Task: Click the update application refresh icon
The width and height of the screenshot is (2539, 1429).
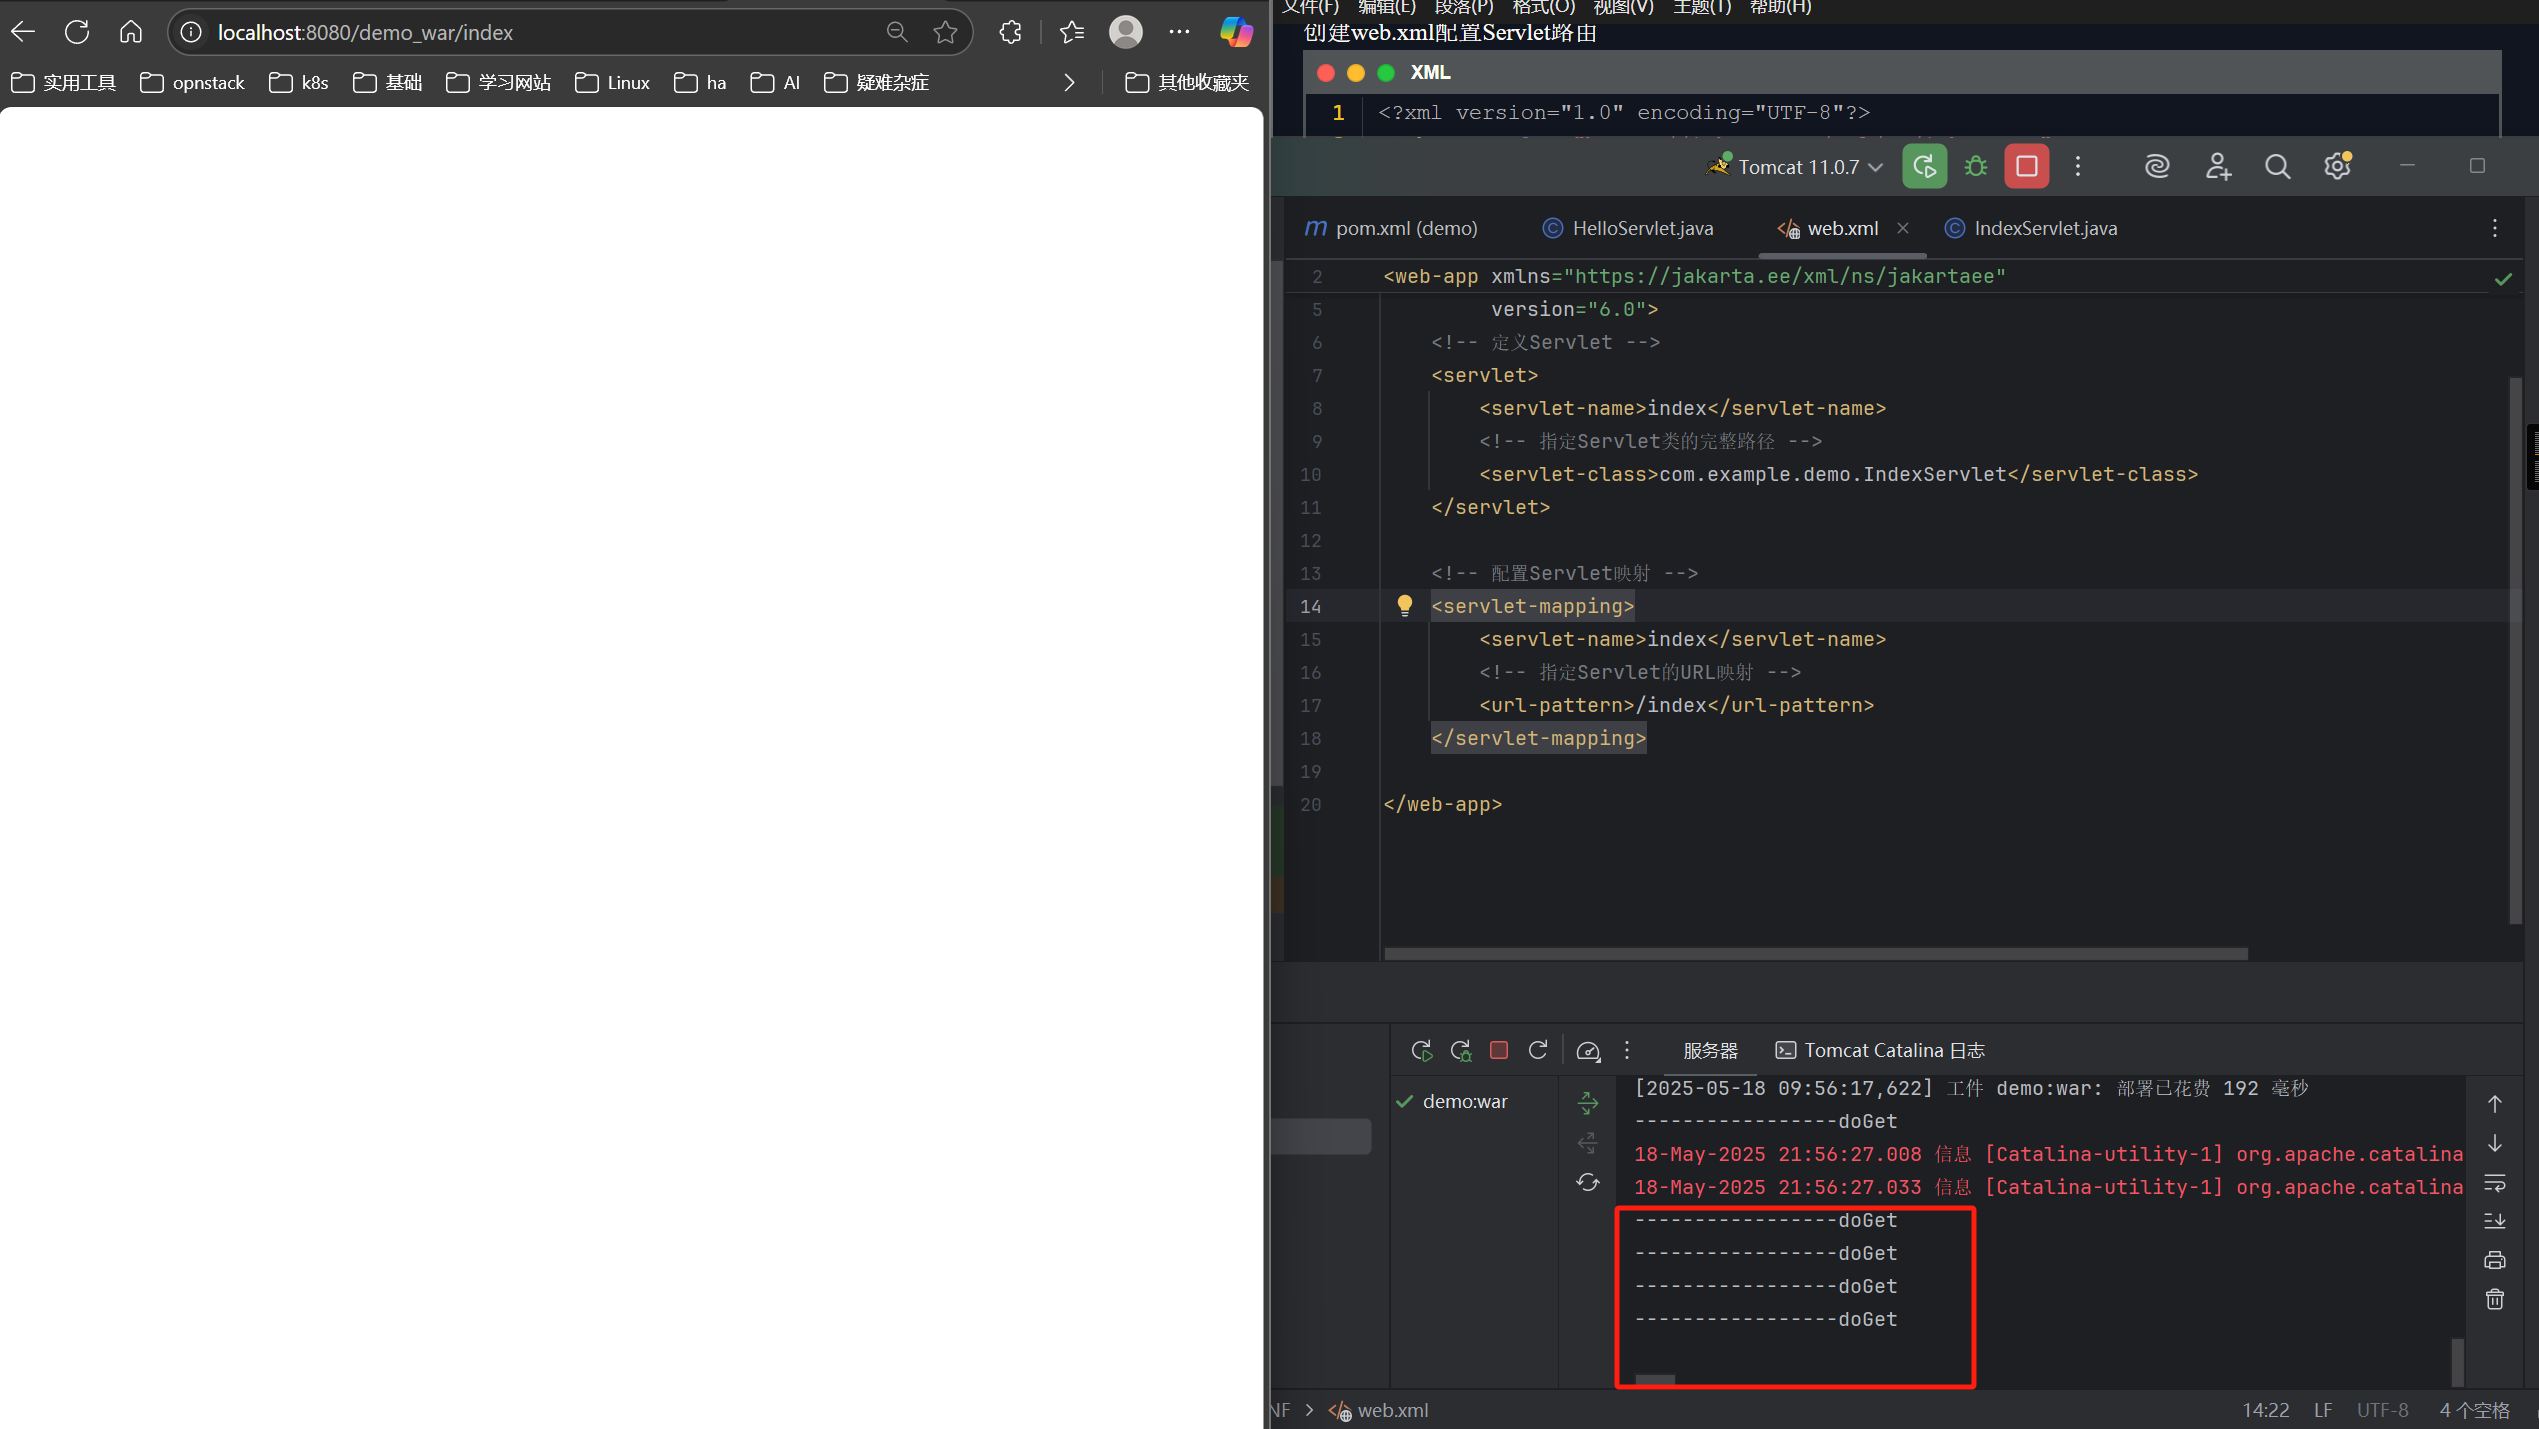Action: click(x=1538, y=1050)
